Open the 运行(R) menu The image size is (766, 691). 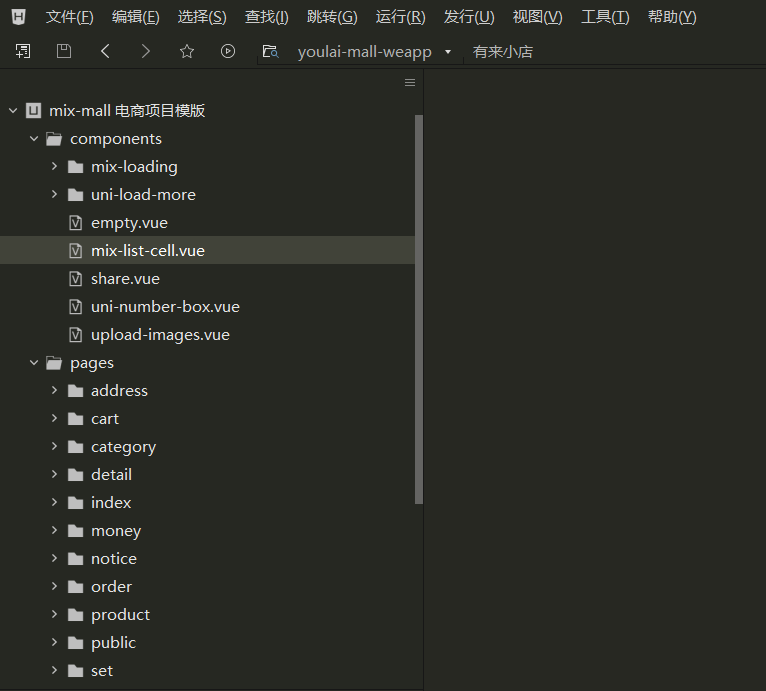pyautogui.click(x=400, y=17)
